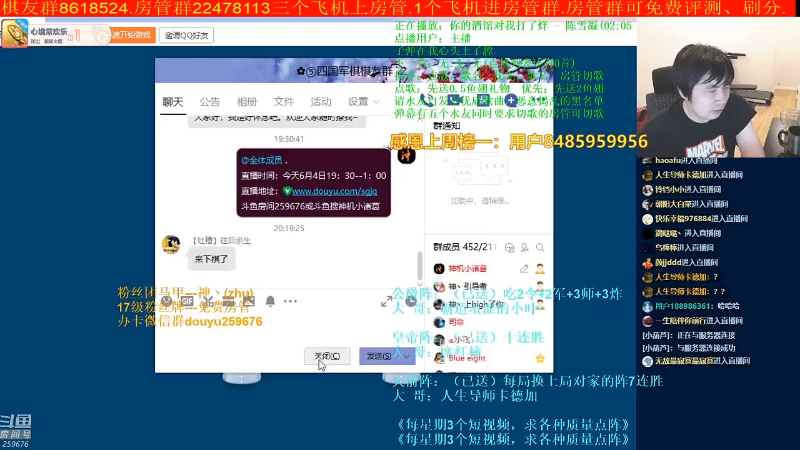This screenshot has width=800, height=450.
Task: Expand the message input area with arrows icon
Action: pos(387,302)
